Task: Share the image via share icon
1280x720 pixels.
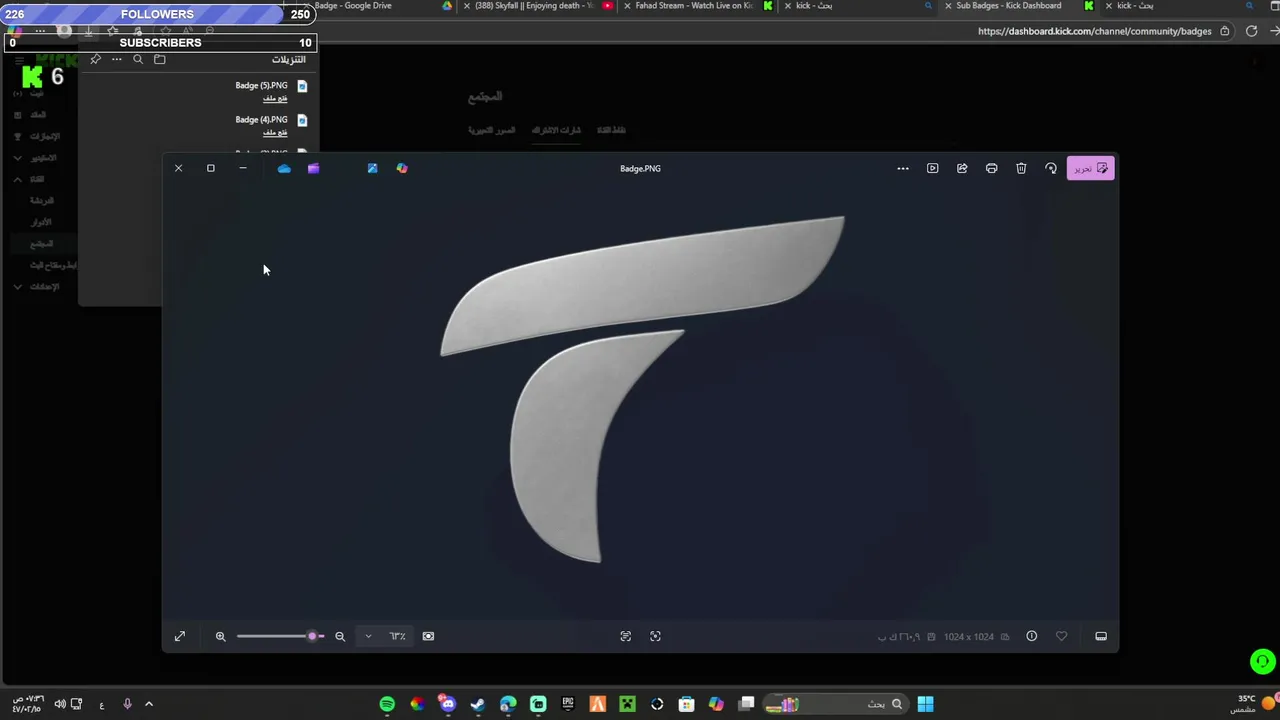Action: coord(962,168)
